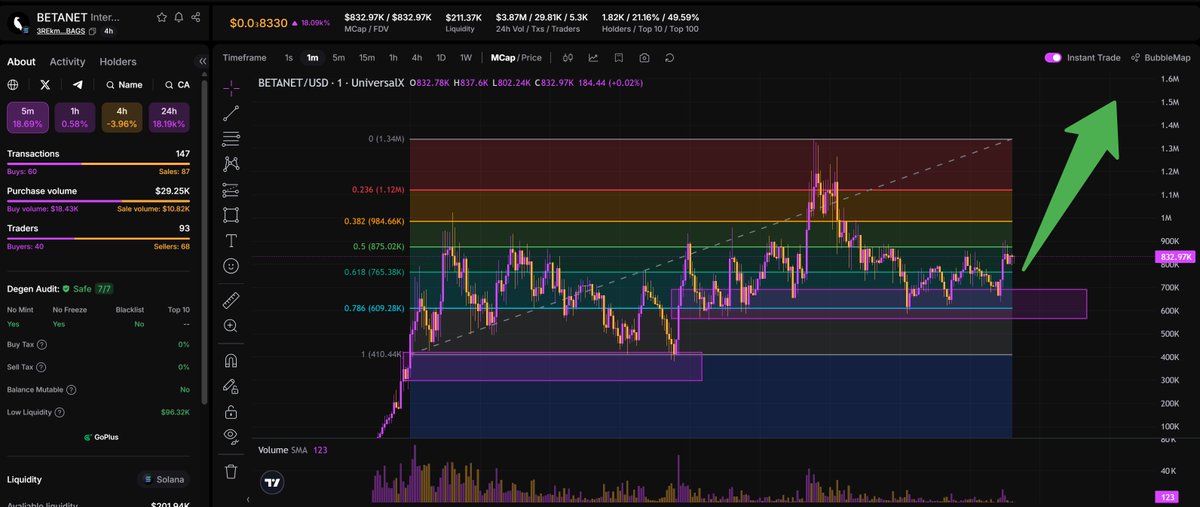
Task: Switch chart to MCap mode
Action: (x=502, y=57)
